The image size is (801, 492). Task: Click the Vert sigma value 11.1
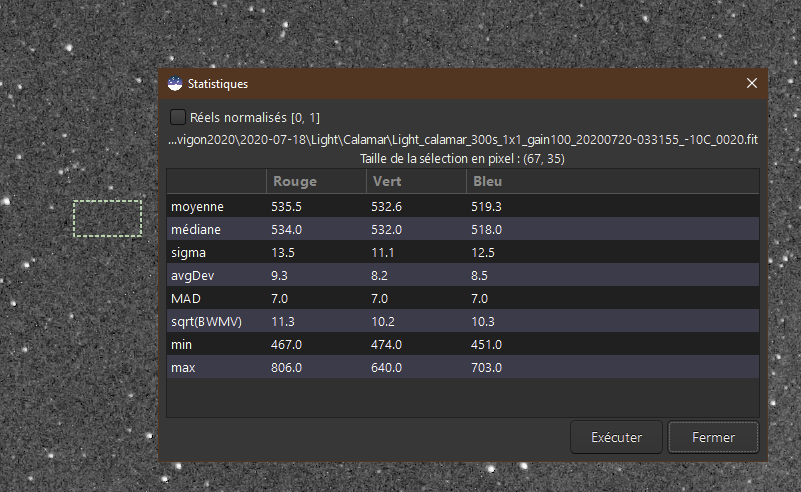click(x=382, y=252)
